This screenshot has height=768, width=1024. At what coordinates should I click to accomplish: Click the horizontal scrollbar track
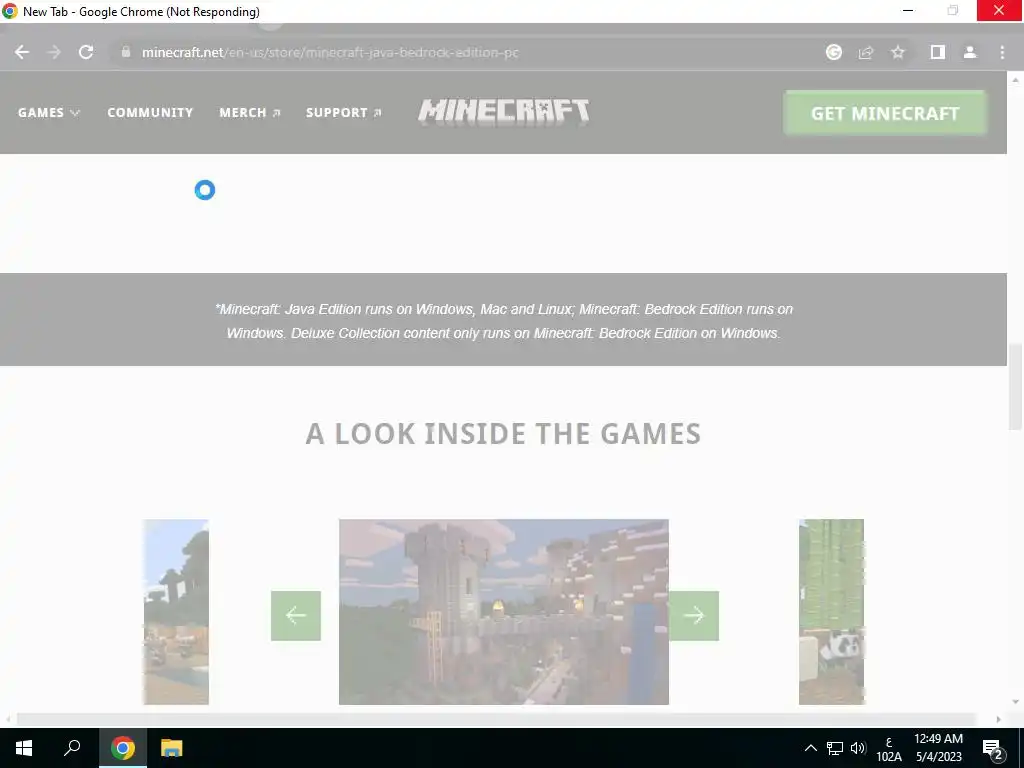[x=496, y=719]
